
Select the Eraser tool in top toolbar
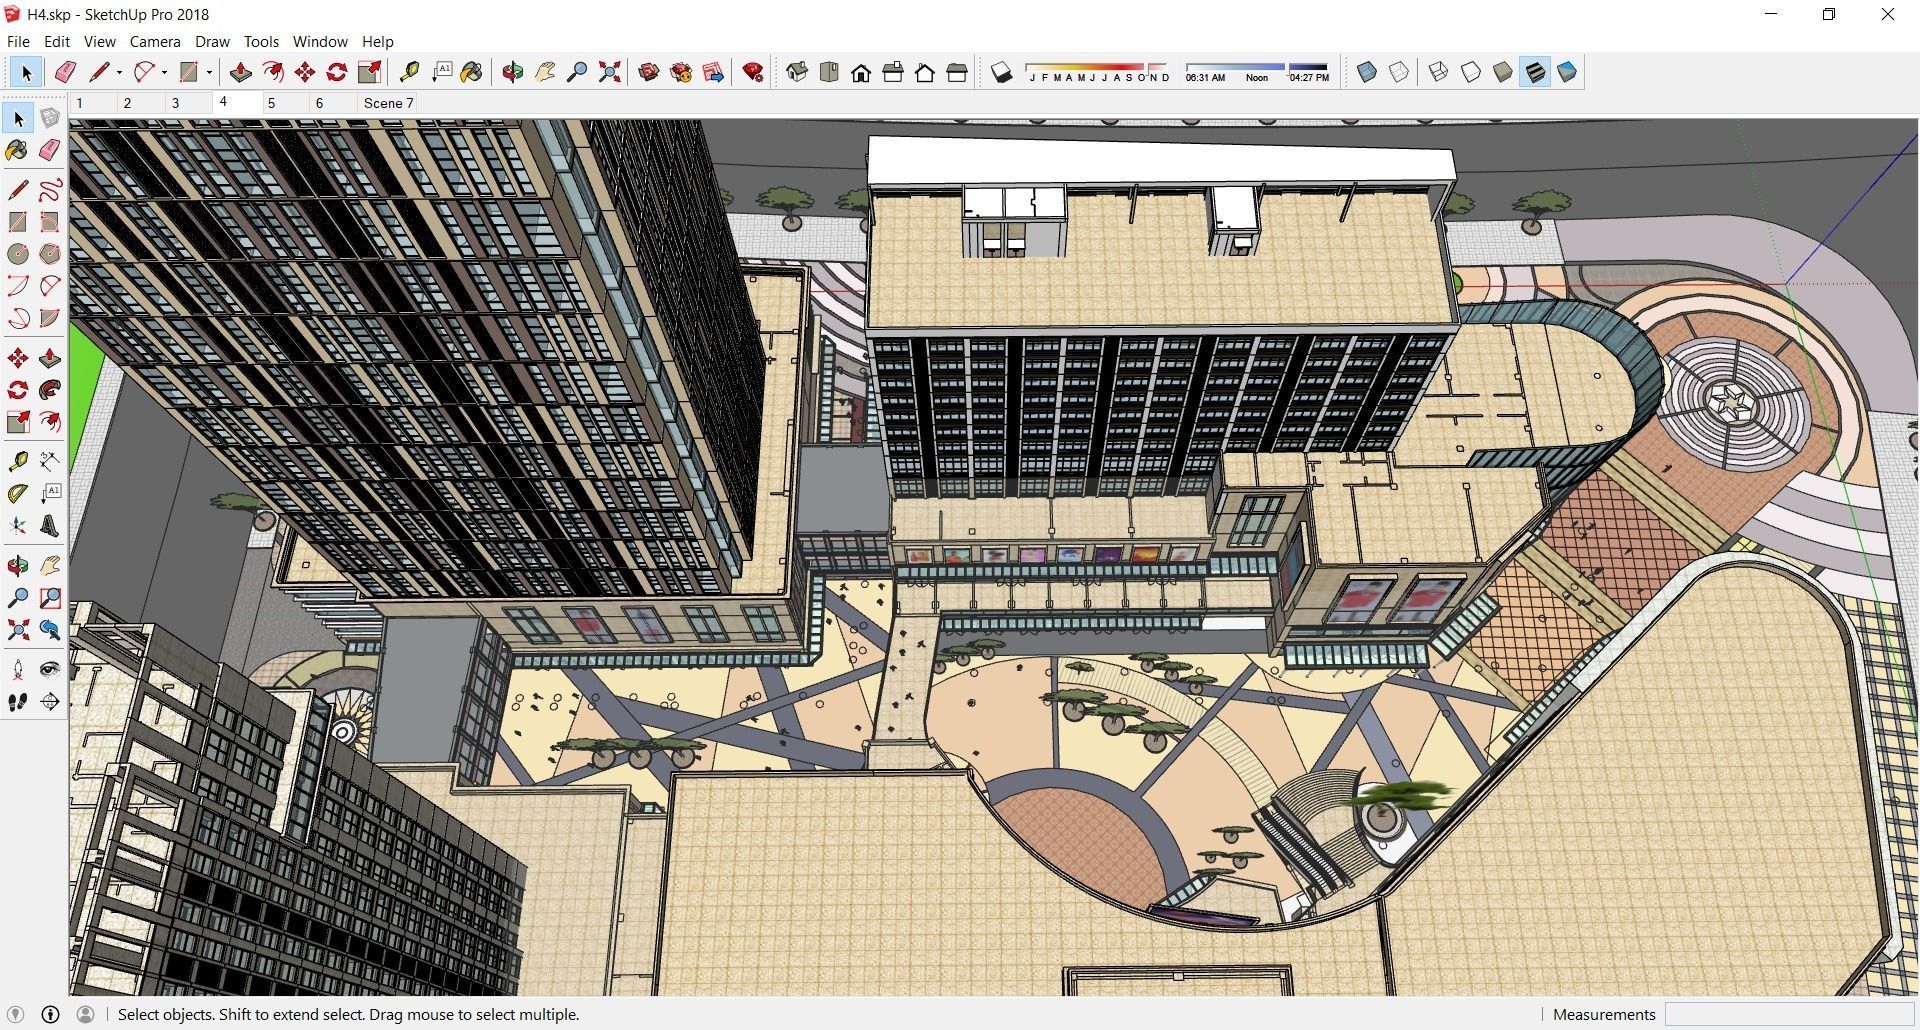(65, 72)
